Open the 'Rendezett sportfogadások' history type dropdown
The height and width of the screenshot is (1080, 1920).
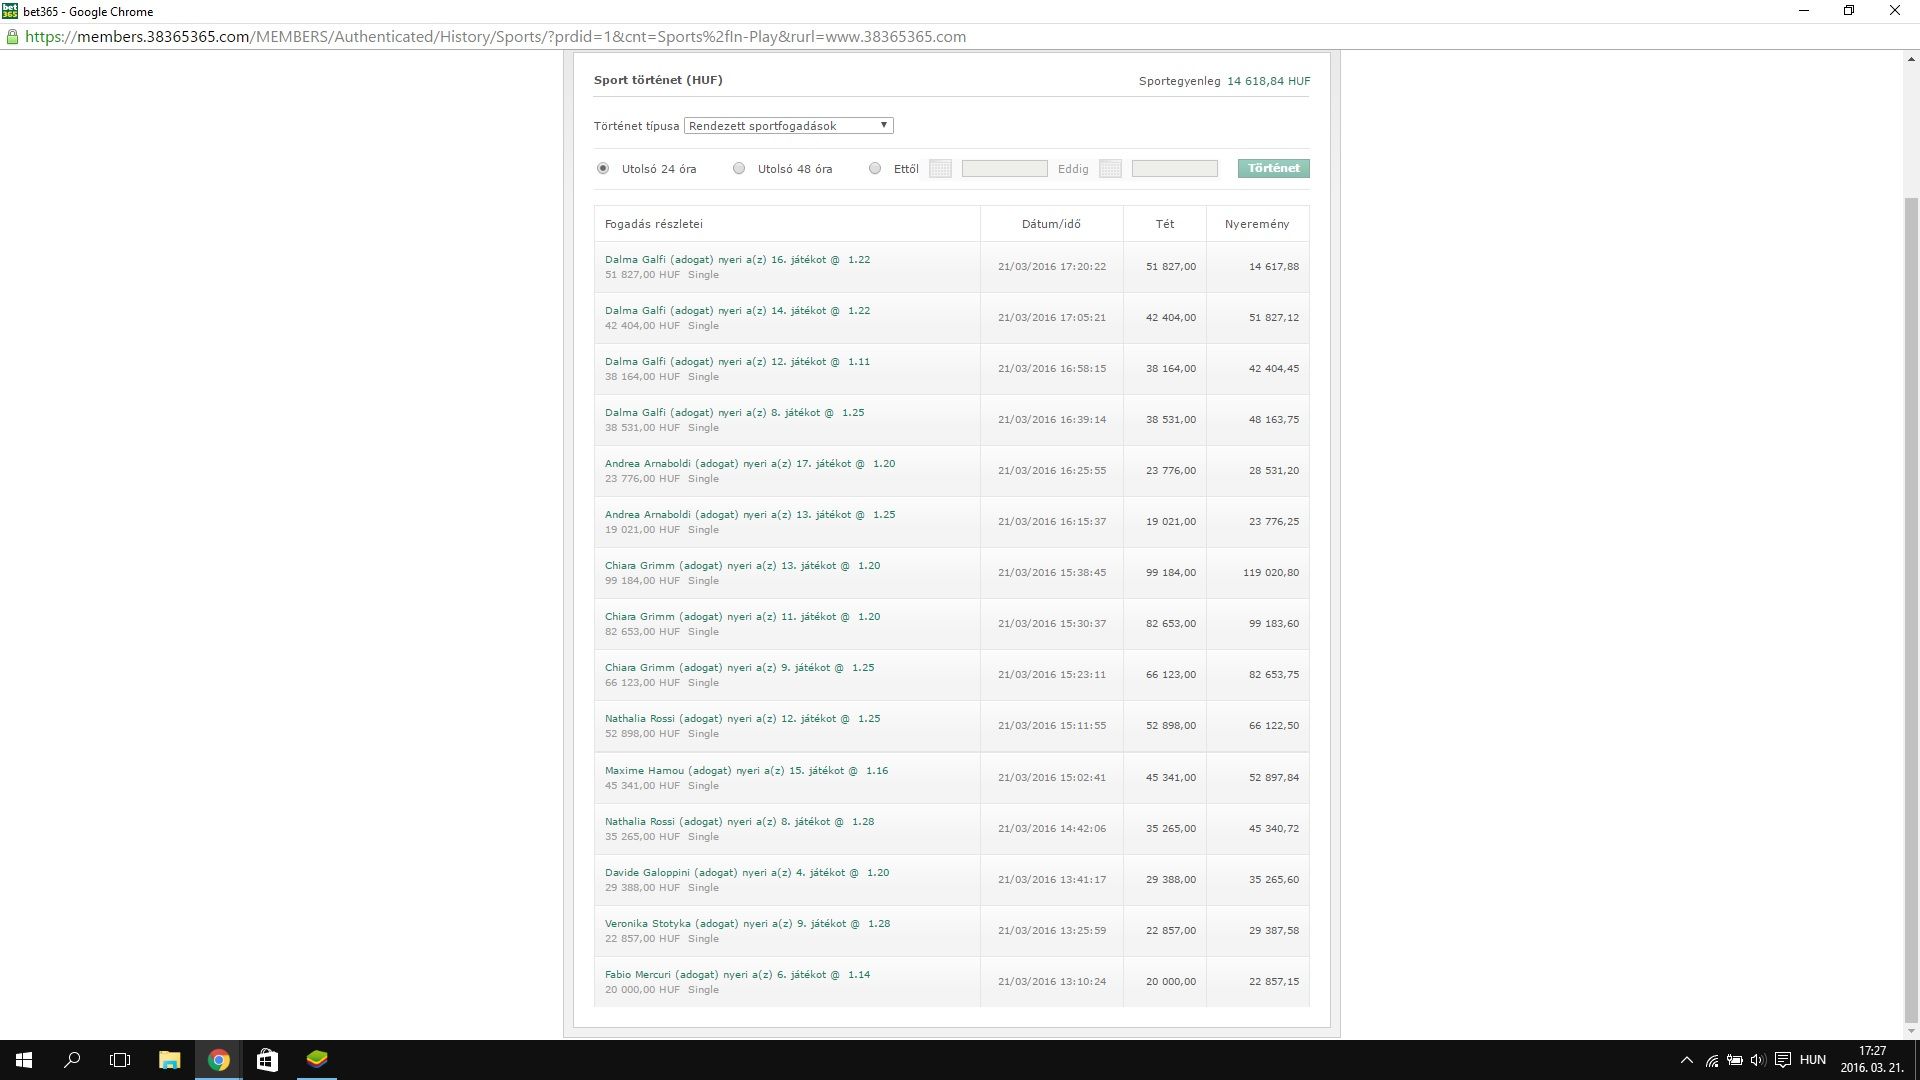pos(788,126)
